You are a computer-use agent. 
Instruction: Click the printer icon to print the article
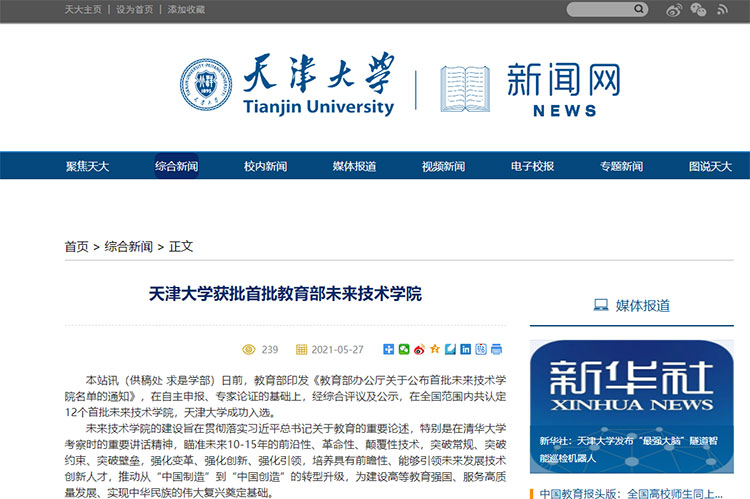(x=496, y=349)
